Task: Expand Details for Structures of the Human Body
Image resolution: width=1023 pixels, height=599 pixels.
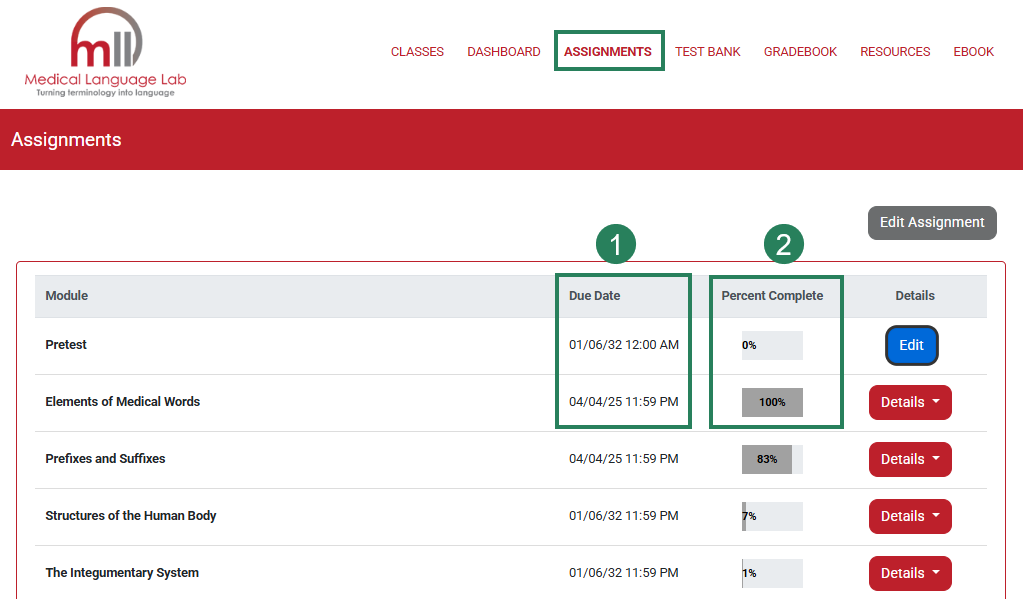Action: [x=910, y=516]
